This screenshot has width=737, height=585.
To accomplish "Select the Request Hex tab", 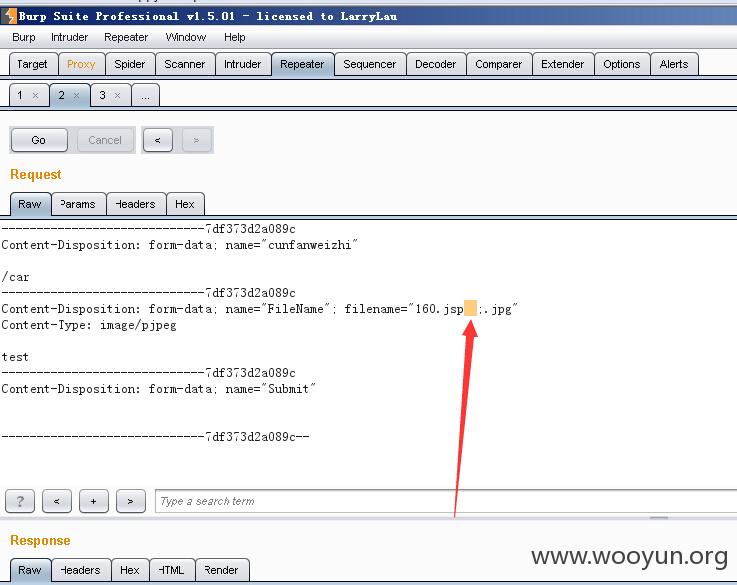I will (x=185, y=204).
